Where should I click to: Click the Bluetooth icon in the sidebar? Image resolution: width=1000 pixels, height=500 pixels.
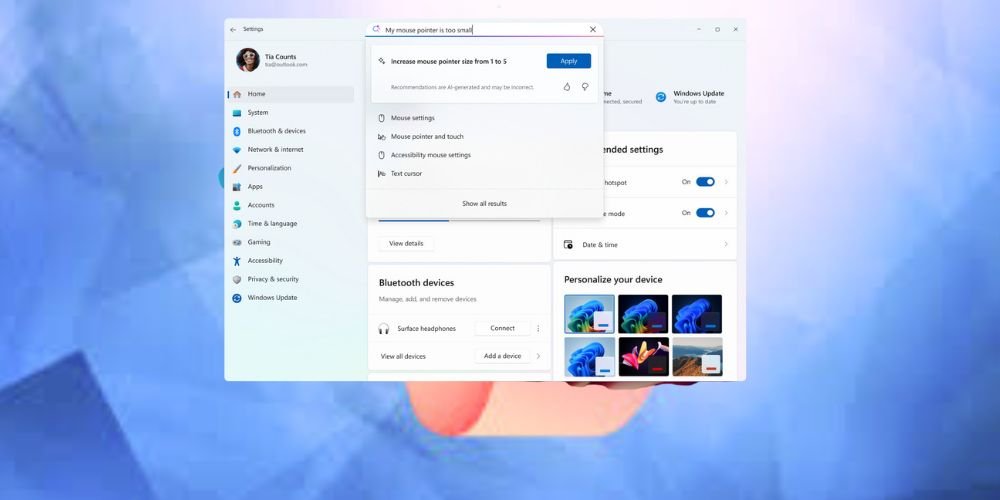(x=237, y=131)
